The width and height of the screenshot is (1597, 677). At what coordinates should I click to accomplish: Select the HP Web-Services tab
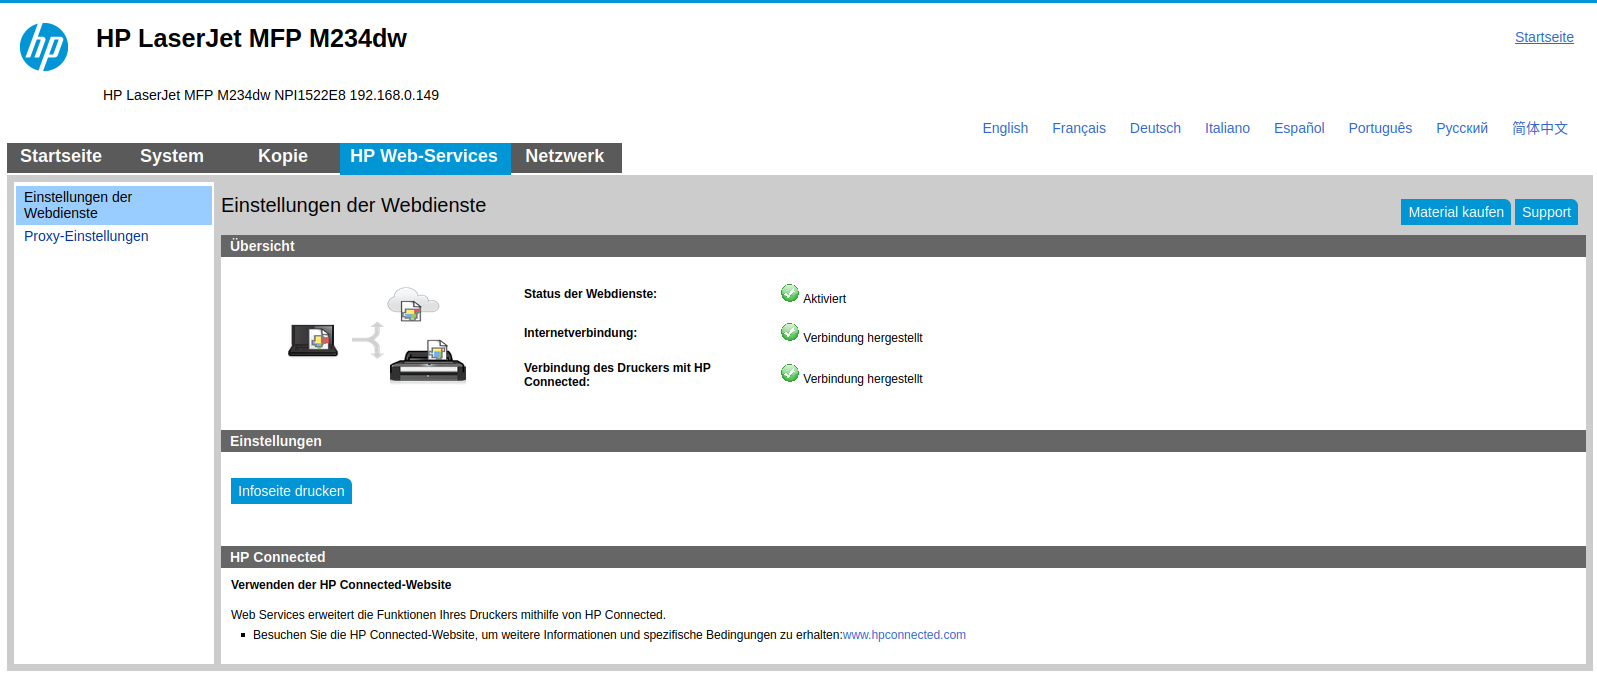(x=424, y=158)
